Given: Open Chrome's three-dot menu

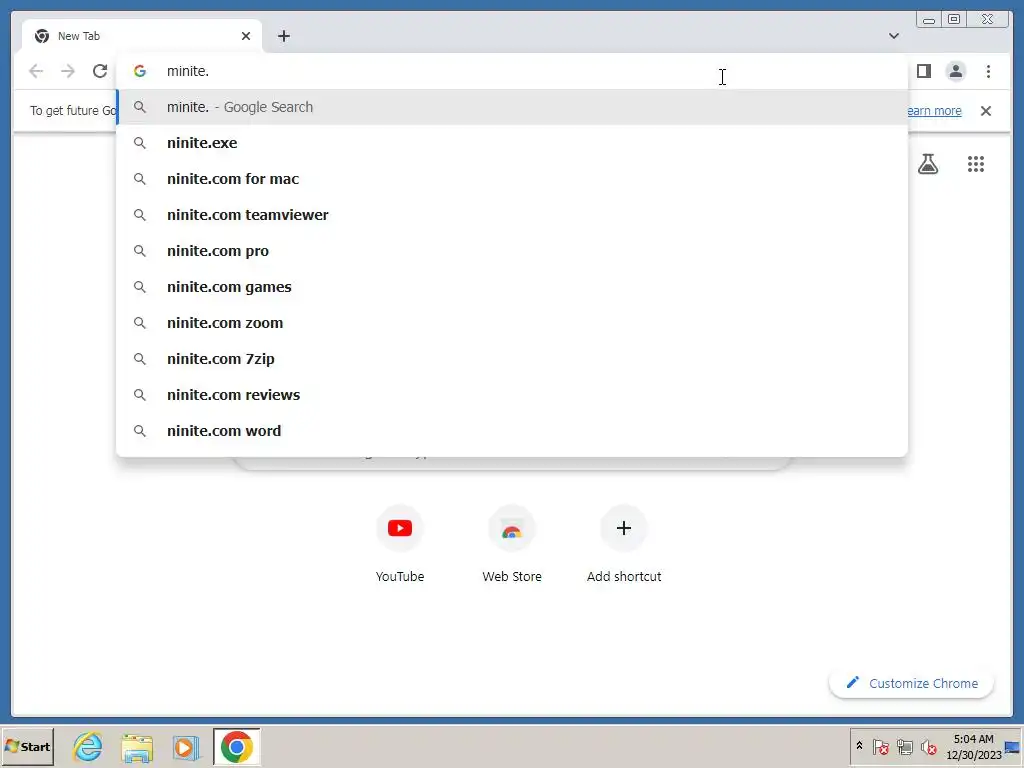Looking at the screenshot, I should tap(988, 71).
